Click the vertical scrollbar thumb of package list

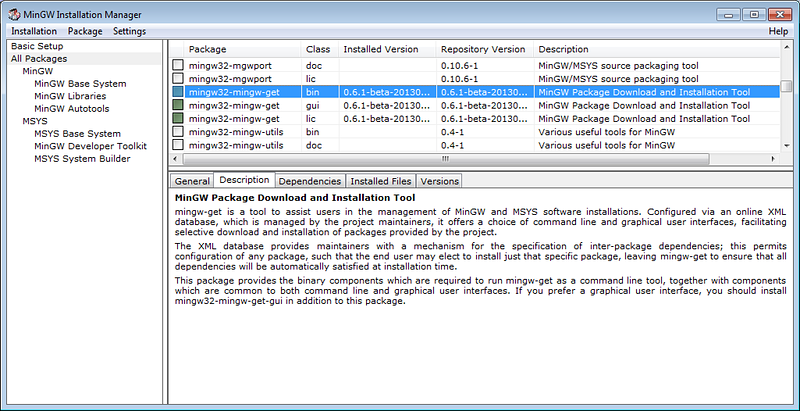(786, 85)
